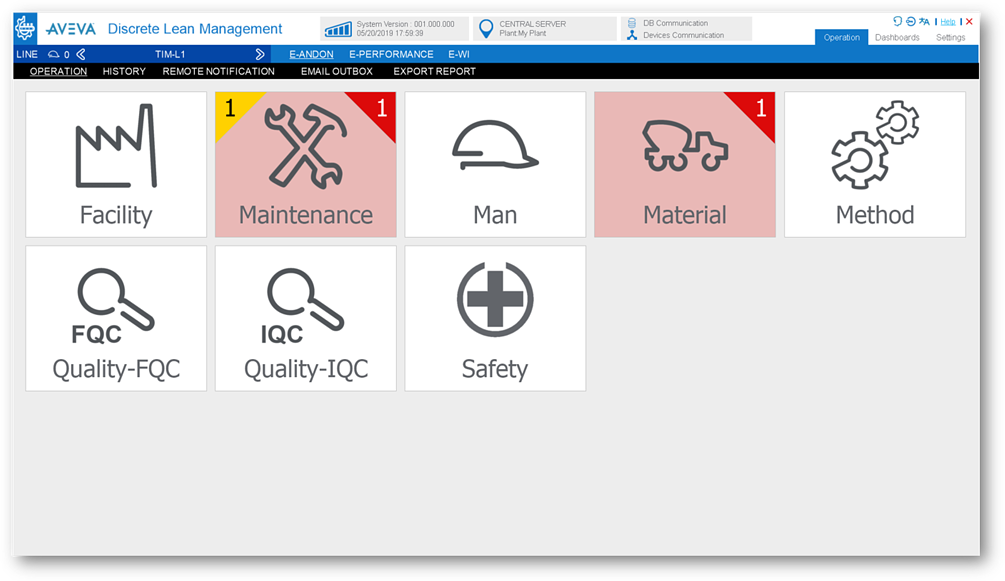
Task: Open the Facility andon tile
Action: click(x=116, y=165)
